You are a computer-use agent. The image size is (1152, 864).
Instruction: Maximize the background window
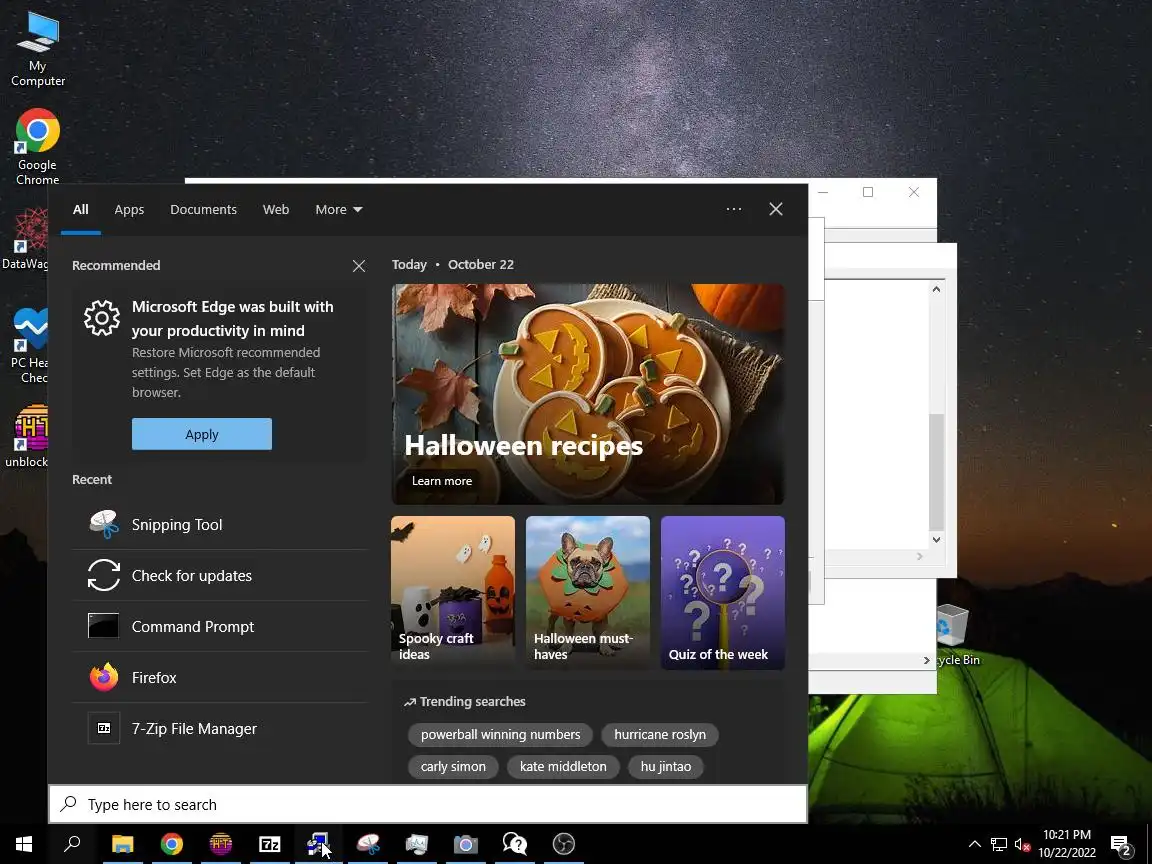tap(868, 192)
